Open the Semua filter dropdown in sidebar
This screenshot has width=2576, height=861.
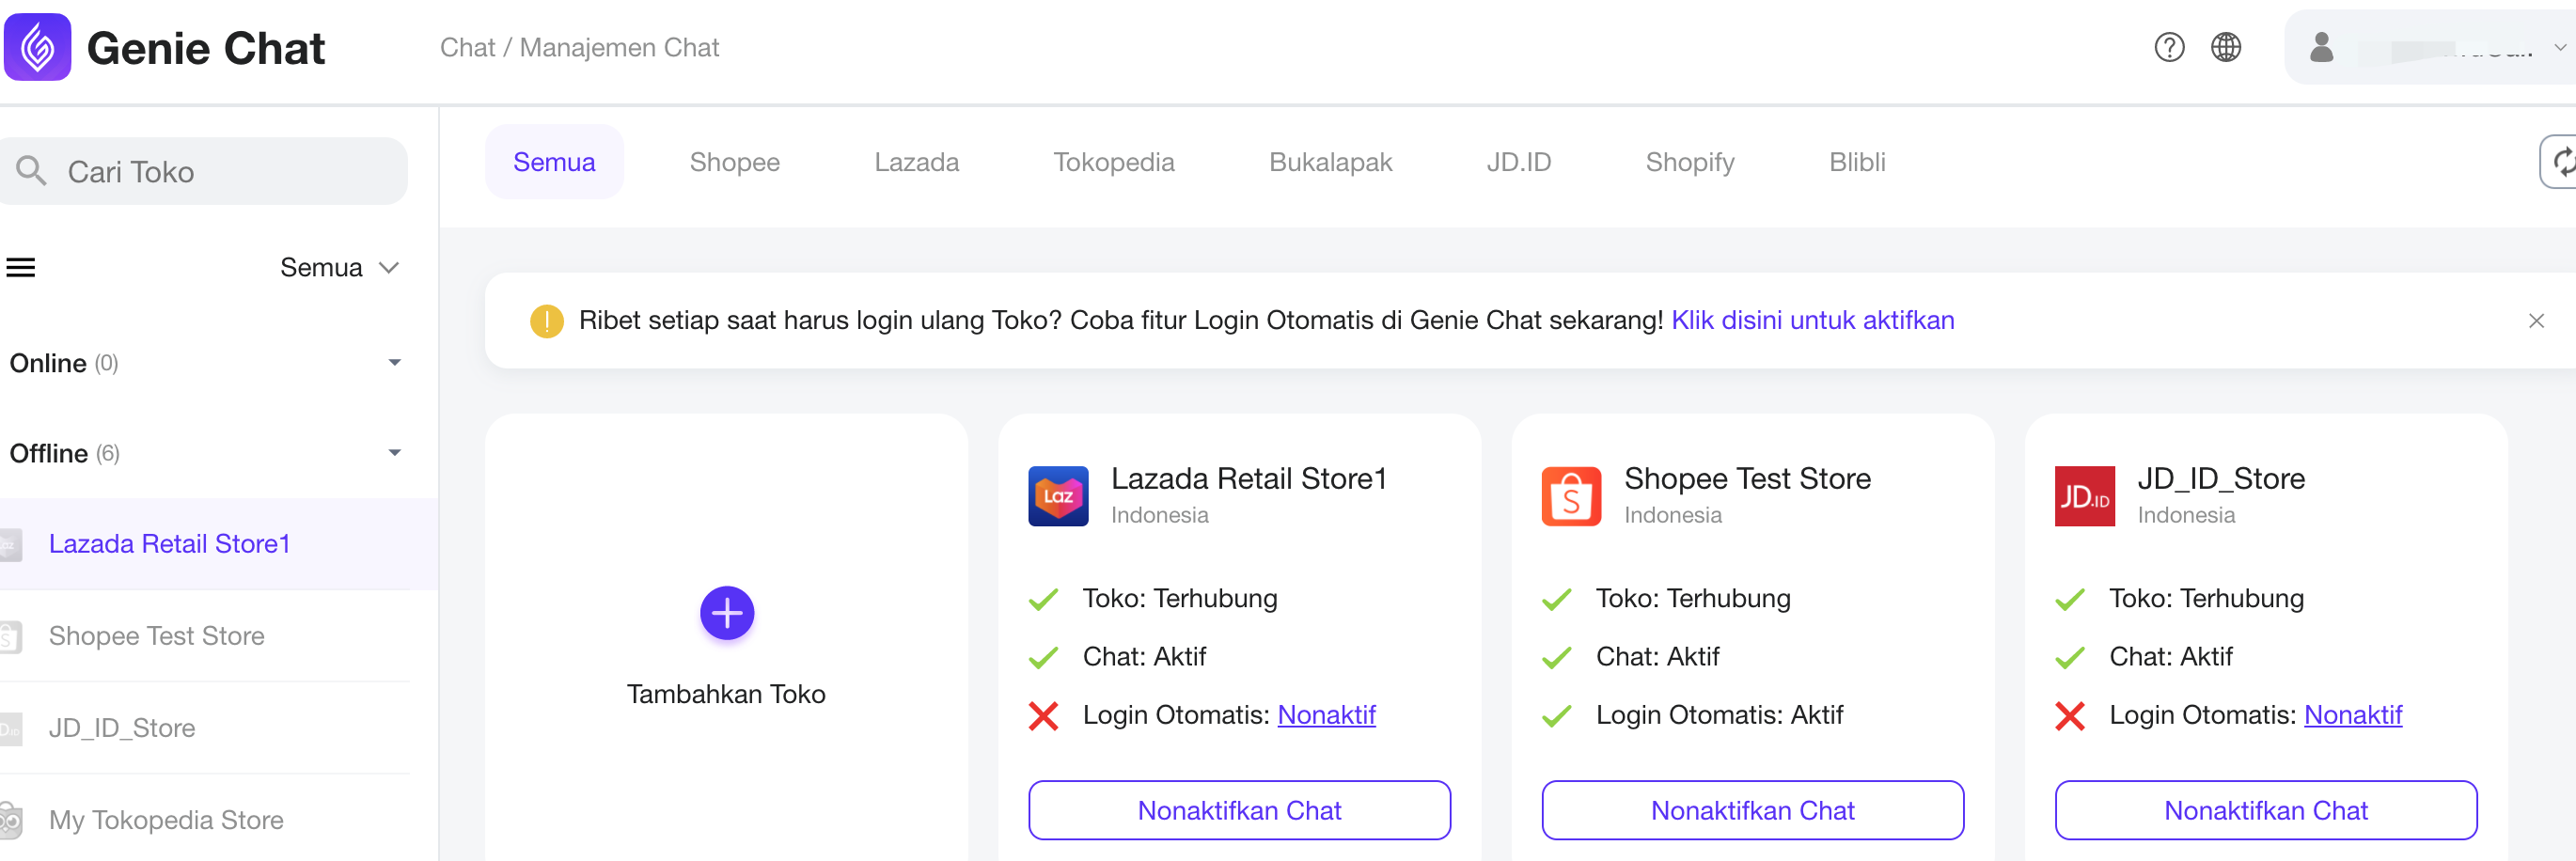pos(340,267)
